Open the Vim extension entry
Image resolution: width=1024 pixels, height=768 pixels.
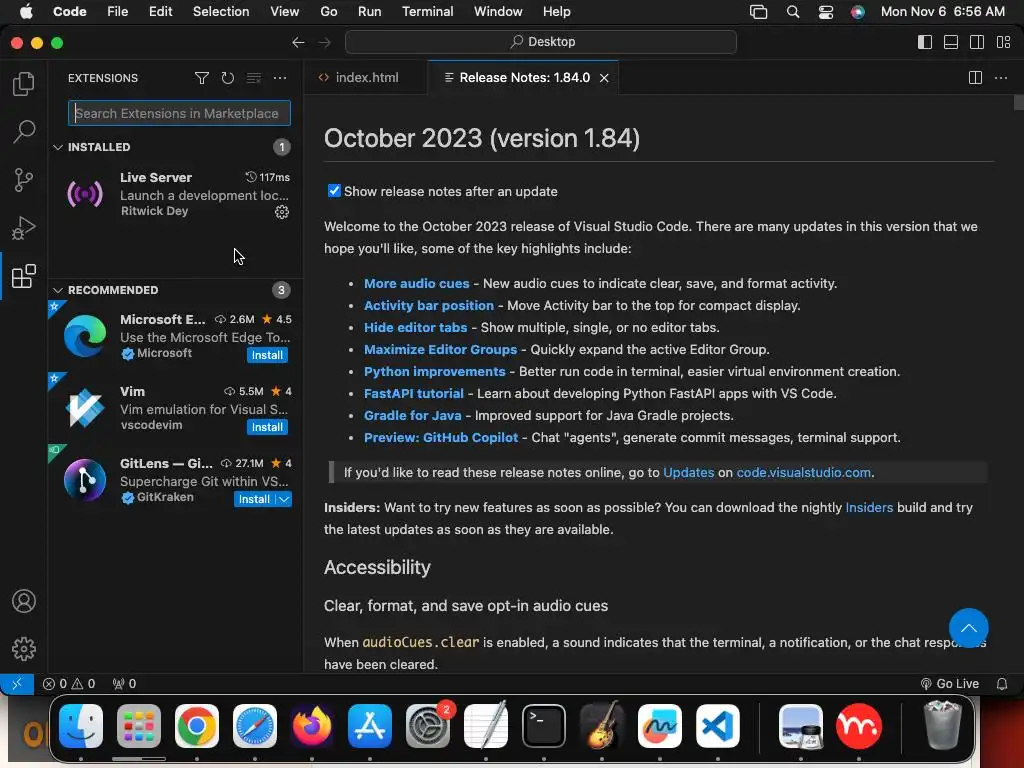click(x=175, y=408)
